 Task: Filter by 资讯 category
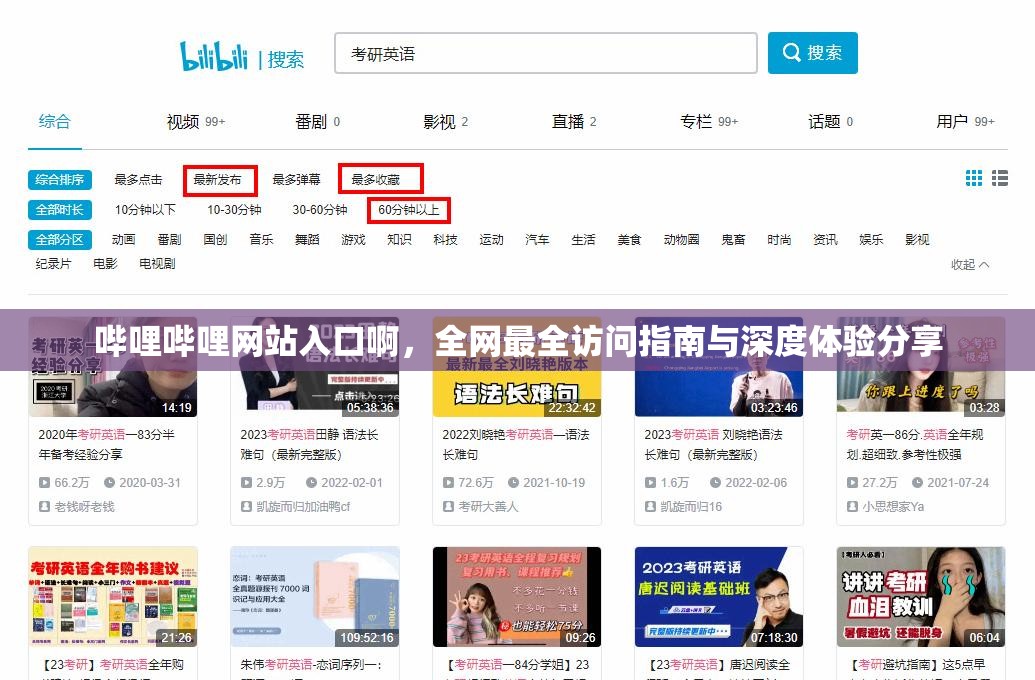click(825, 240)
